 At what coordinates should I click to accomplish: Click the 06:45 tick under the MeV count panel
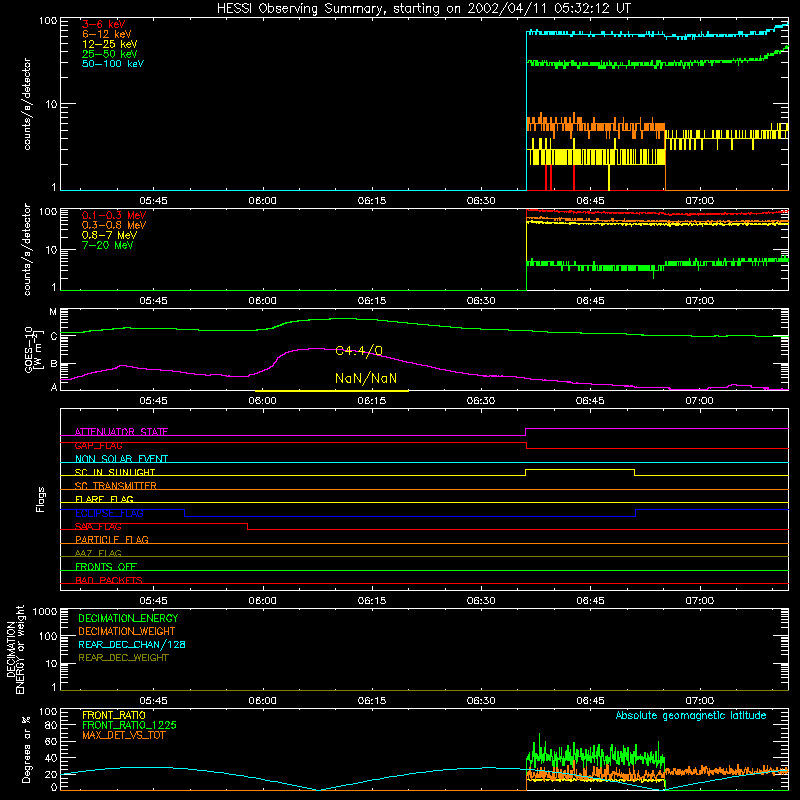coord(590,301)
